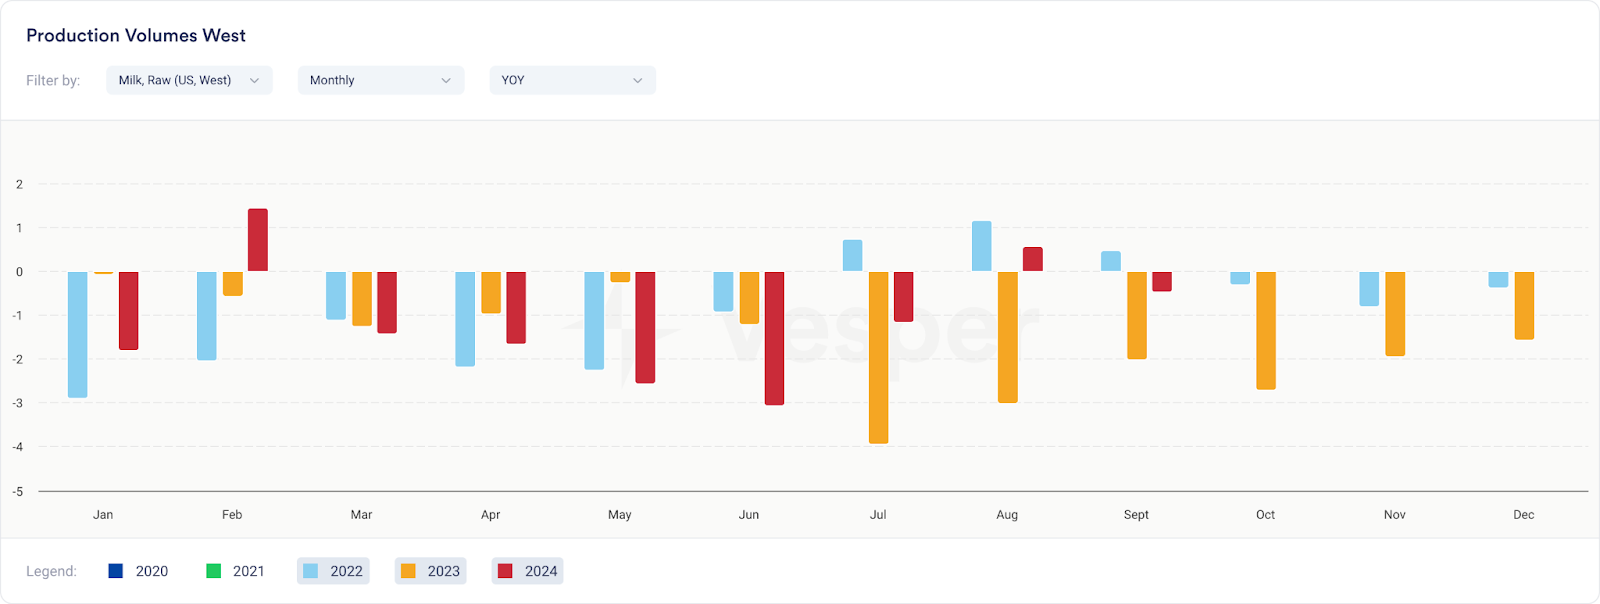The height and width of the screenshot is (604, 1600).
Task: Select the orange December 2023 bar
Action: [1524, 305]
